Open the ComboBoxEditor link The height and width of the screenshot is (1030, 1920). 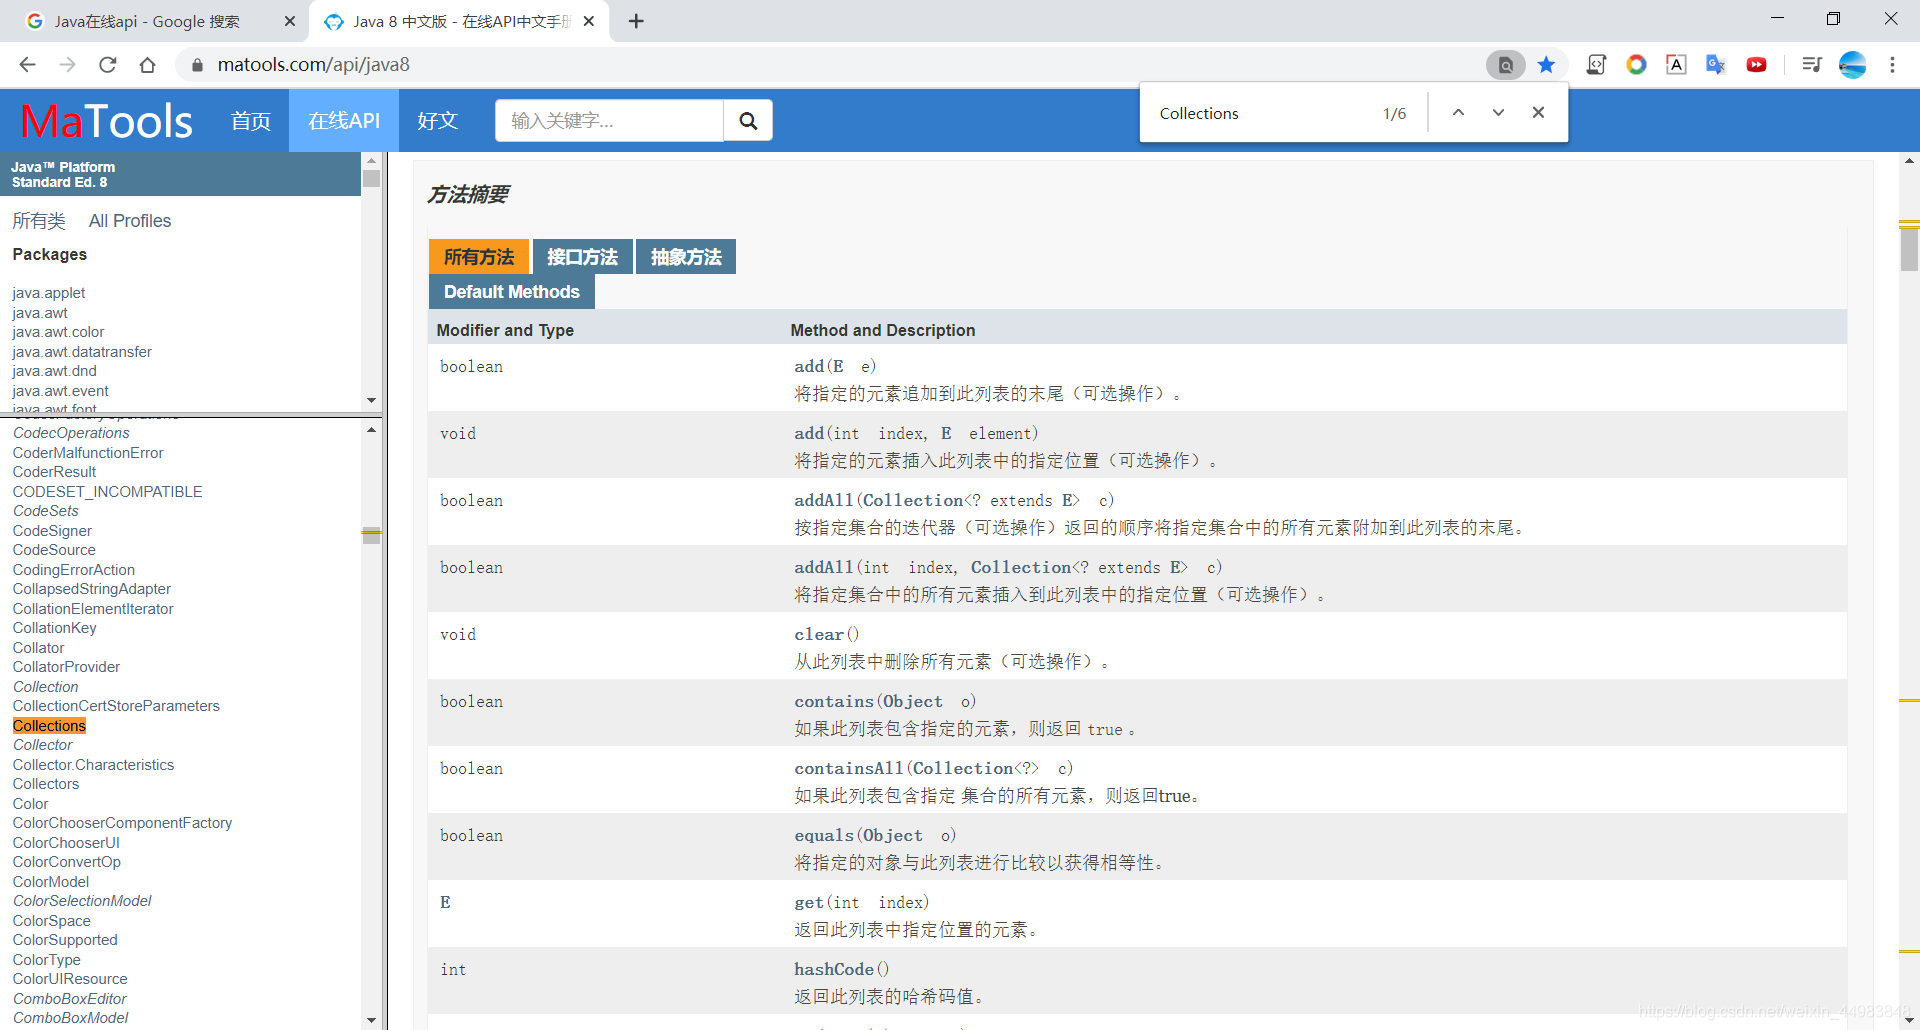click(70, 999)
